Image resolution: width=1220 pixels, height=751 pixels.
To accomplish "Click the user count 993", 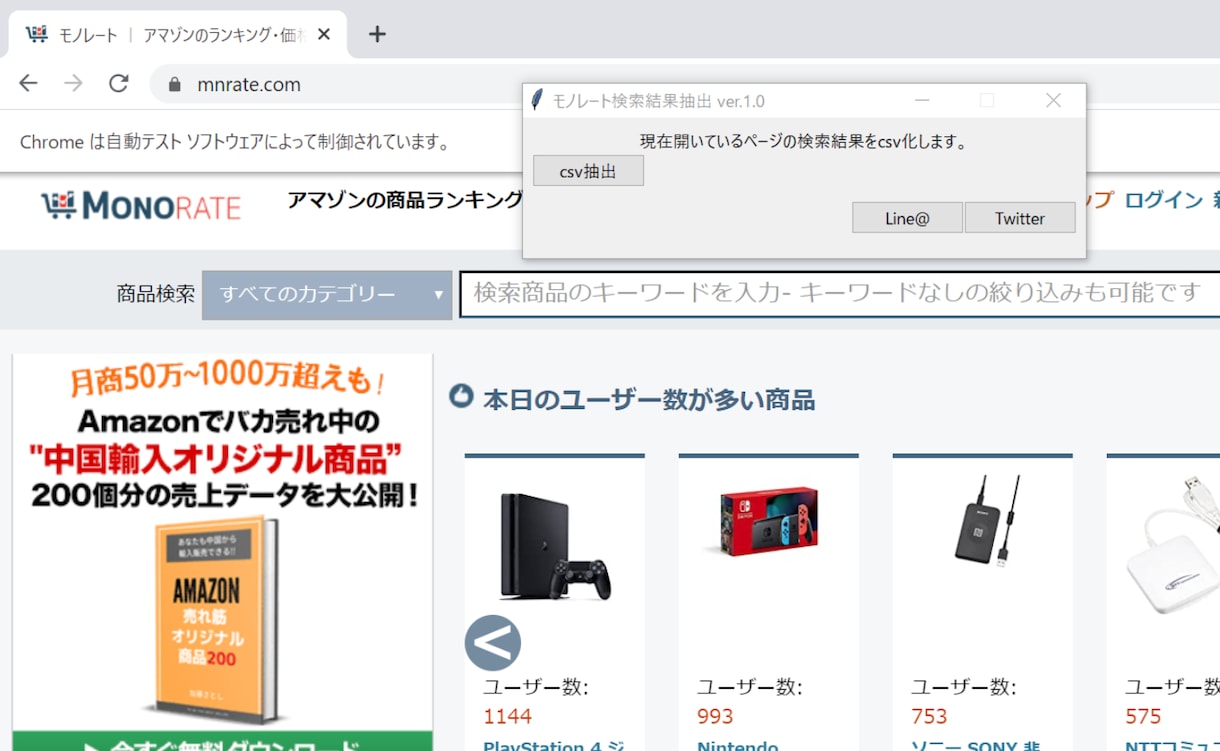I will tap(715, 716).
